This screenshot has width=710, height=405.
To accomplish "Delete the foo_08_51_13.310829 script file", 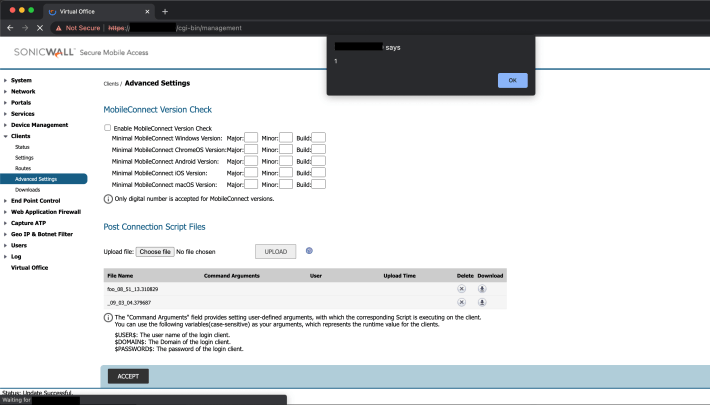I will click(462, 289).
